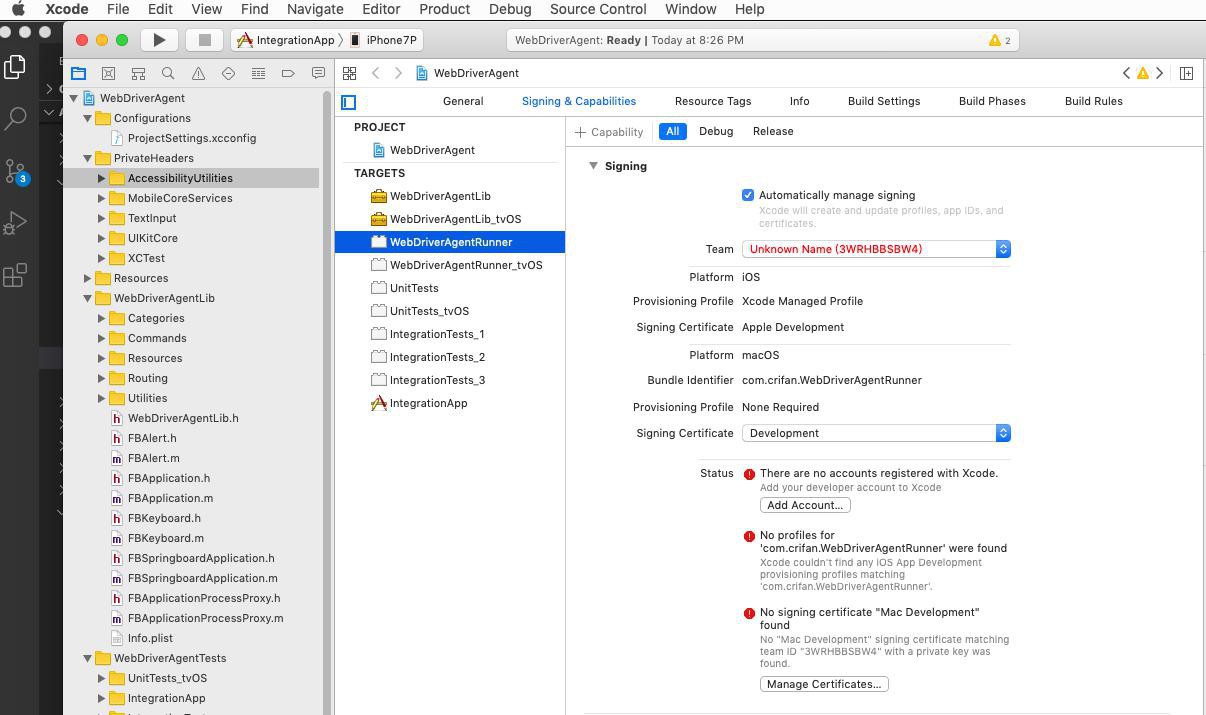
Task: Filter configurations to Debug
Action: [x=716, y=131]
